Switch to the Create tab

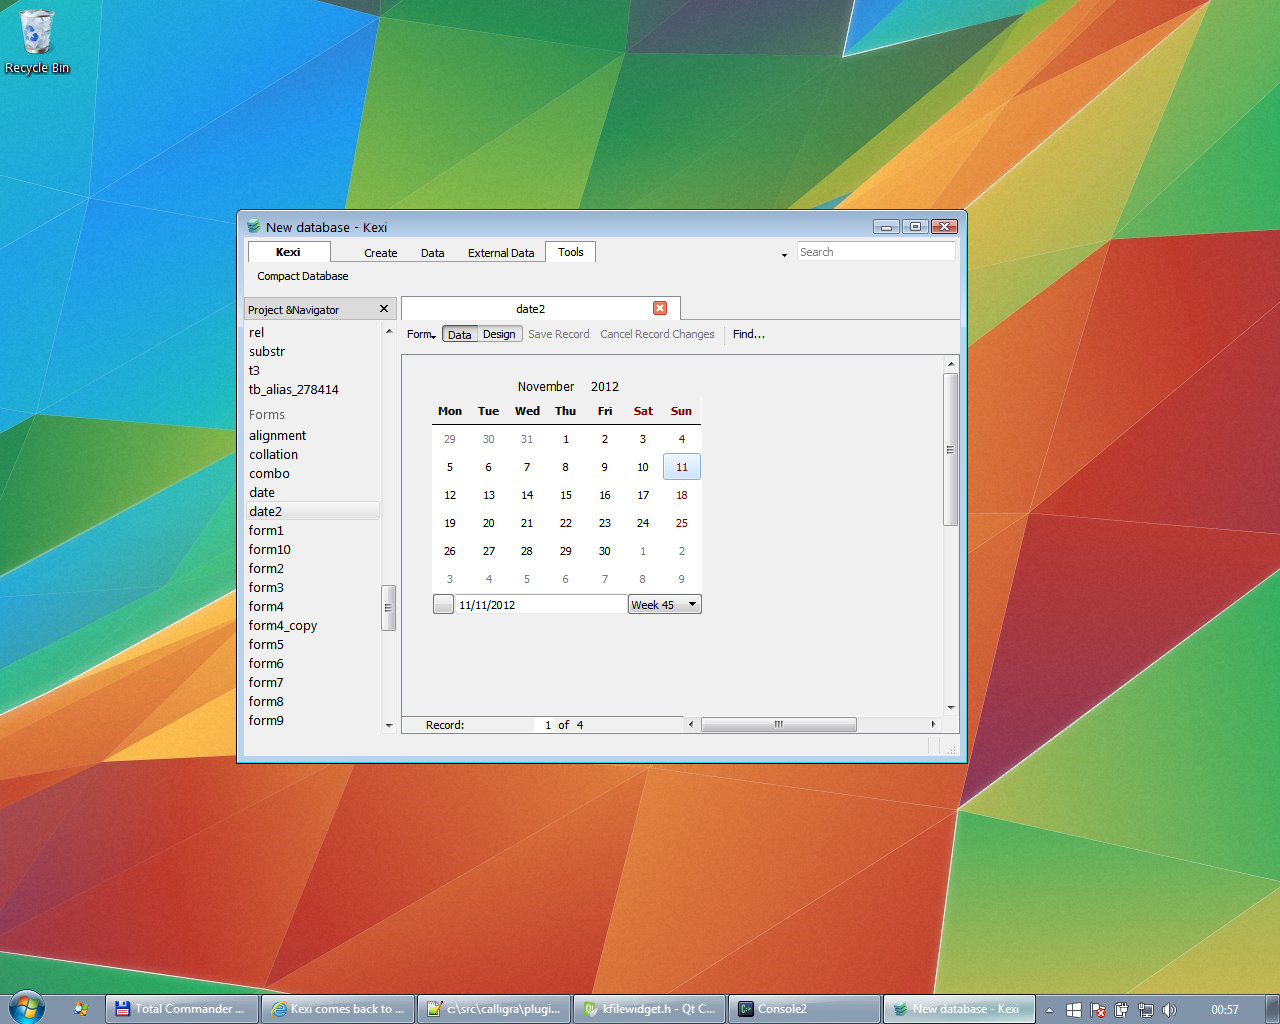click(380, 253)
